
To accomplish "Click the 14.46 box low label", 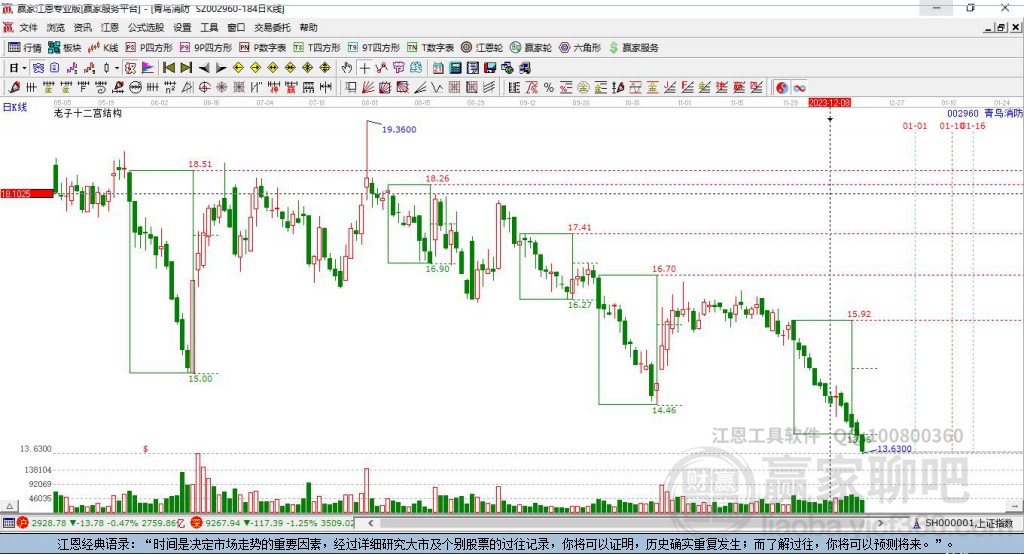I will tap(664, 410).
